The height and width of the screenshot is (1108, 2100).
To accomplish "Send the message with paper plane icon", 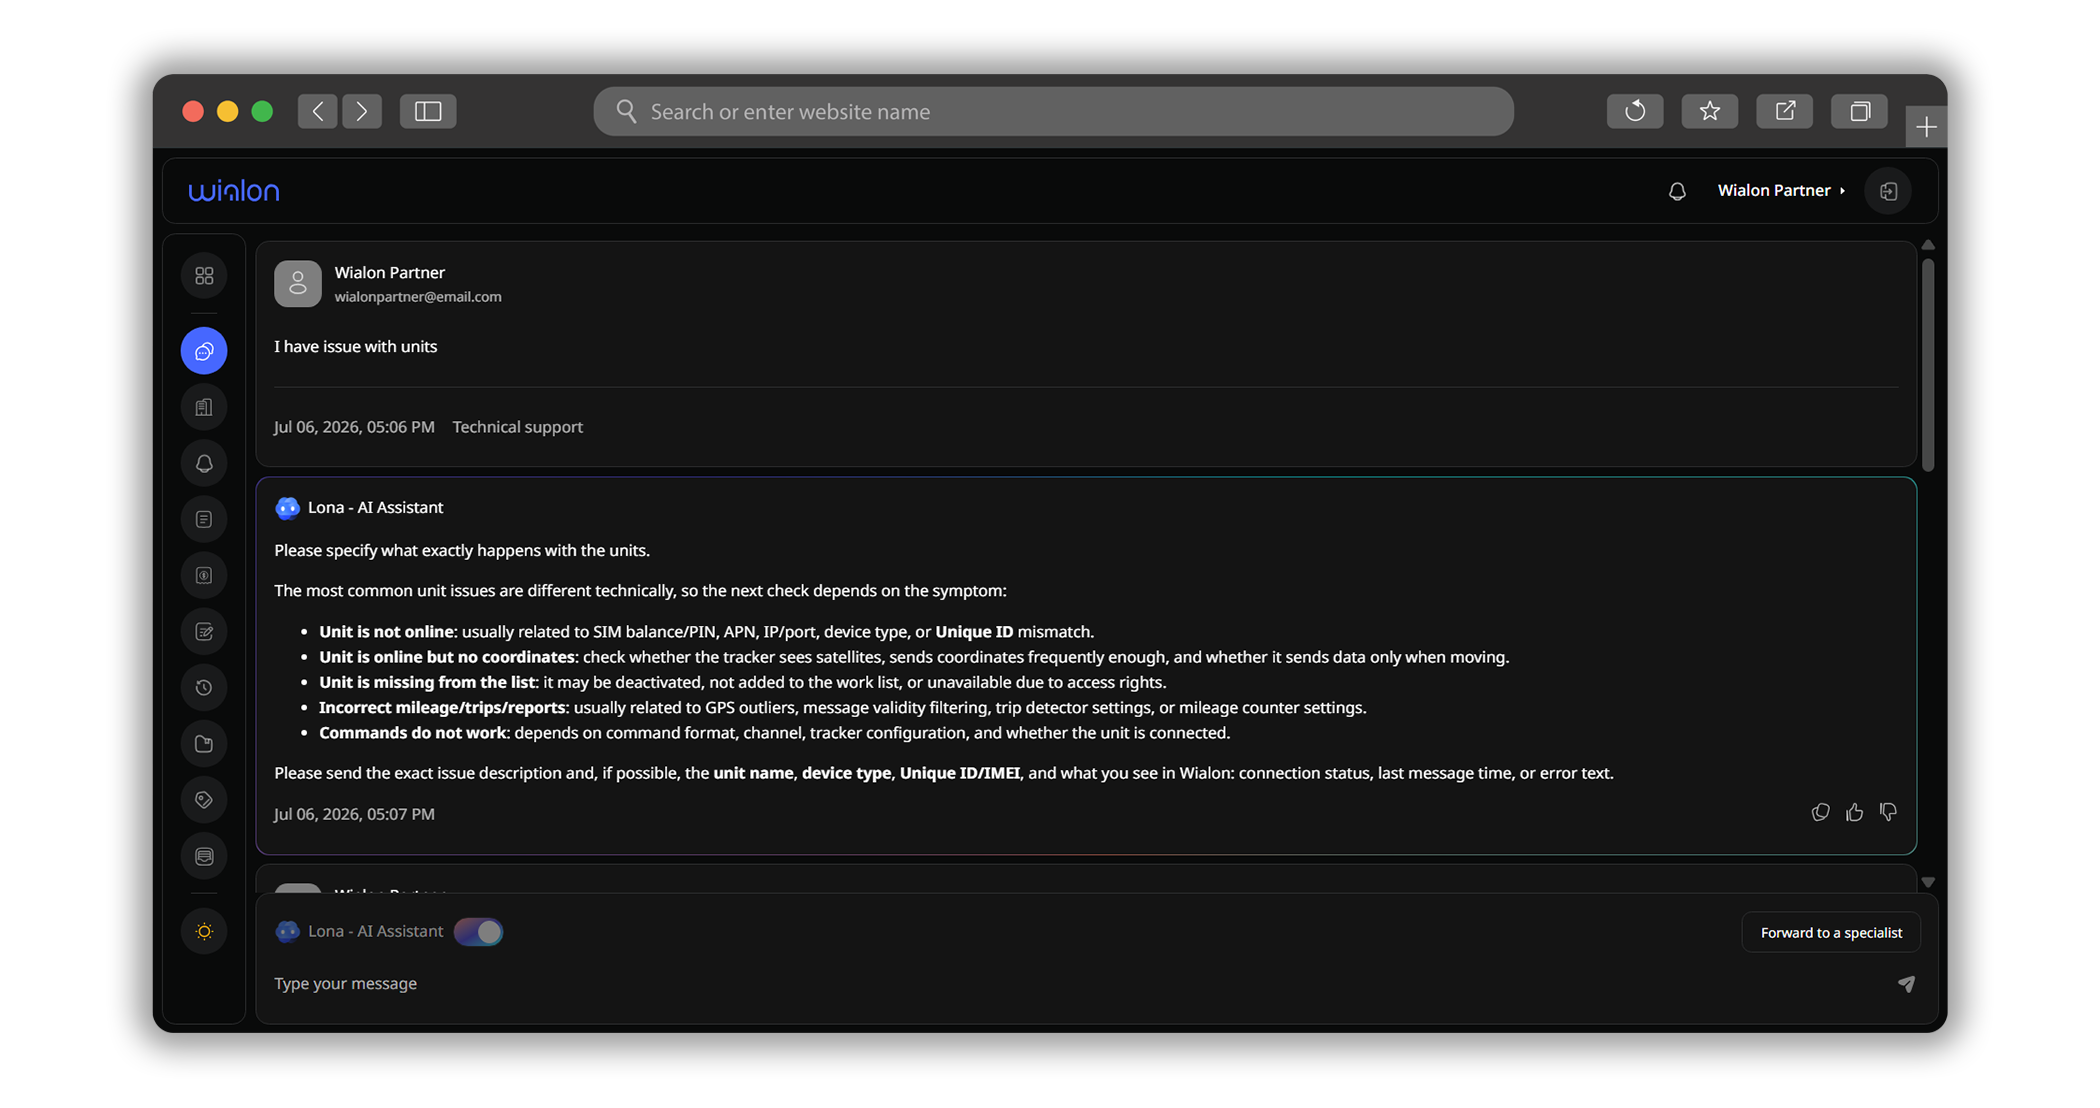I will [x=1906, y=984].
